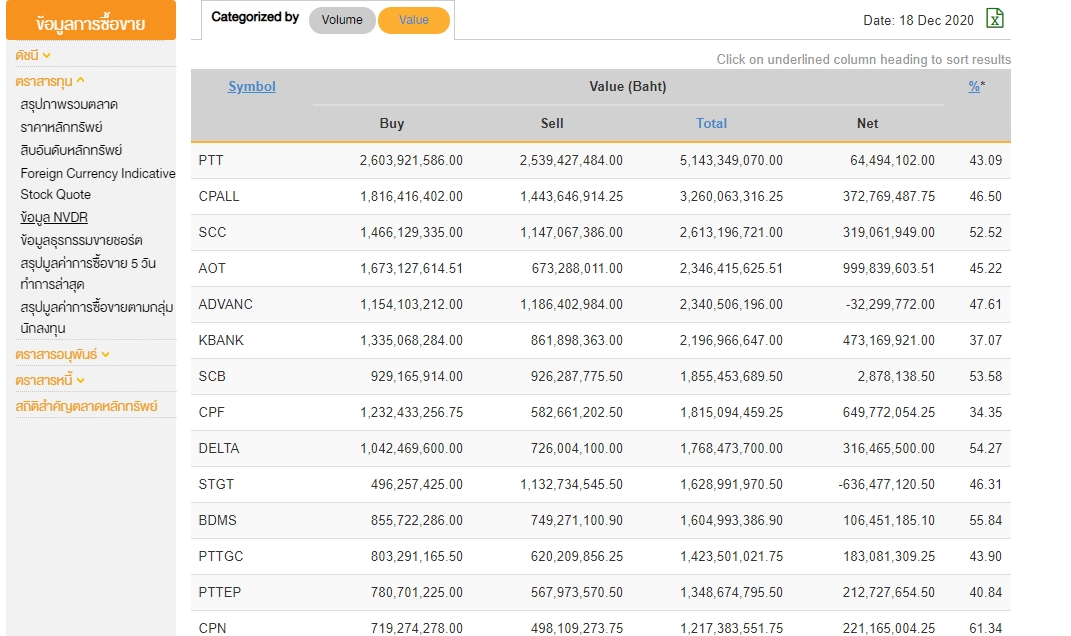Click PTTEP total value 1,348,674,795.50

tap(731, 592)
